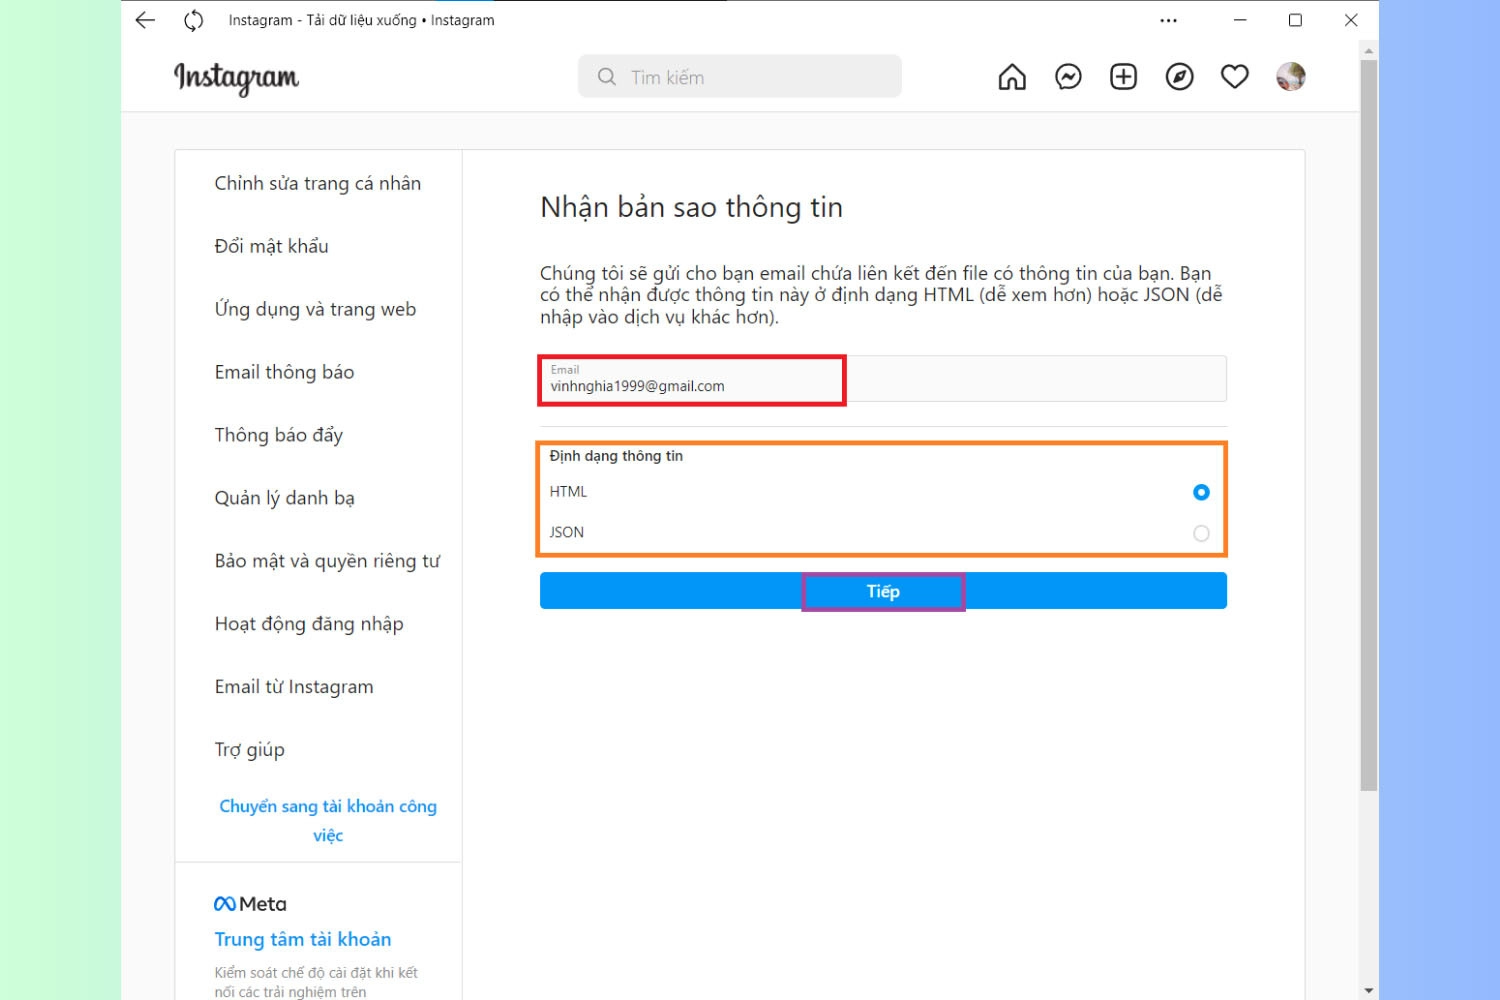Click the Nhận bản sao thông tin heading
1500x1000 pixels.
coord(691,207)
